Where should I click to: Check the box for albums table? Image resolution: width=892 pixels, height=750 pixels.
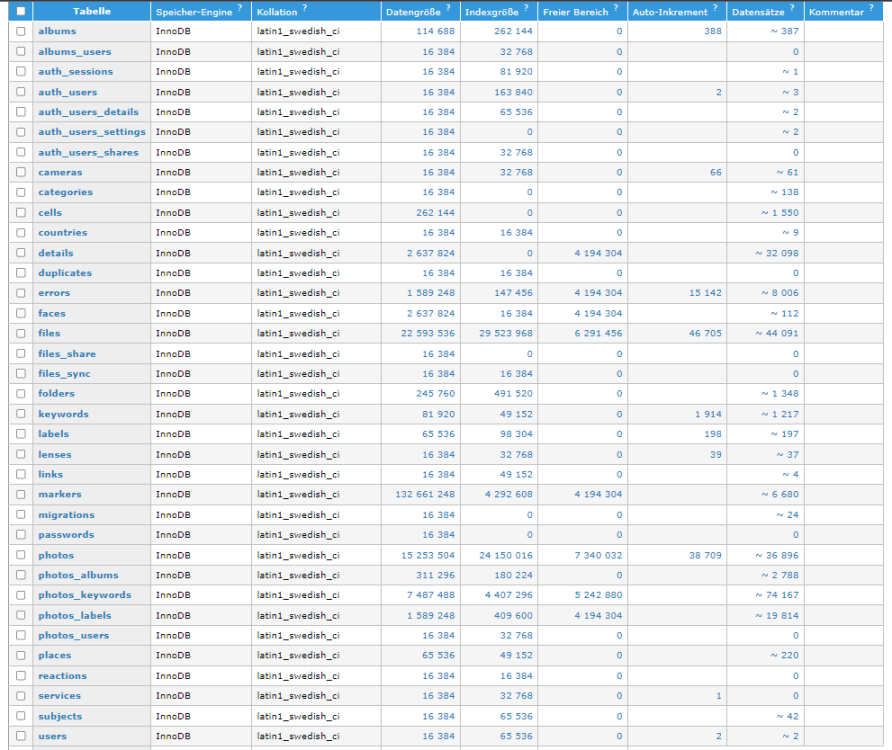click(21, 31)
